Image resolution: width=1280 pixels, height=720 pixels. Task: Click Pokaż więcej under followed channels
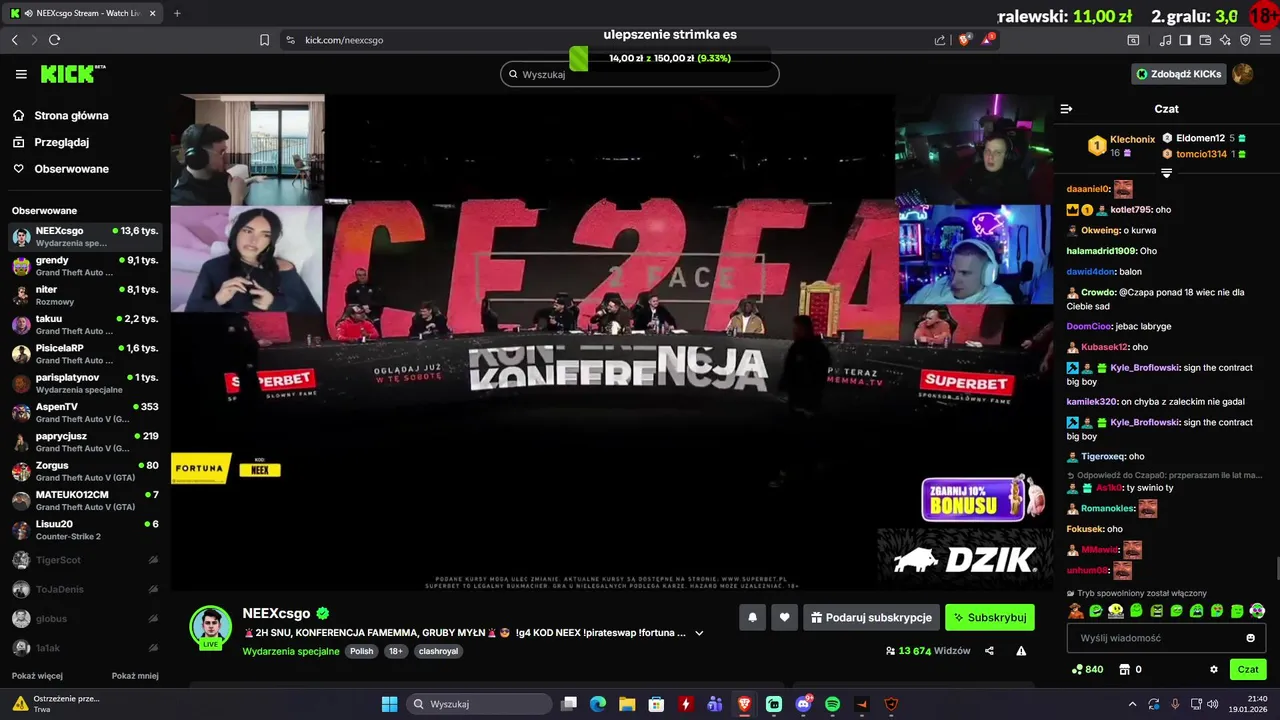pos(37,676)
